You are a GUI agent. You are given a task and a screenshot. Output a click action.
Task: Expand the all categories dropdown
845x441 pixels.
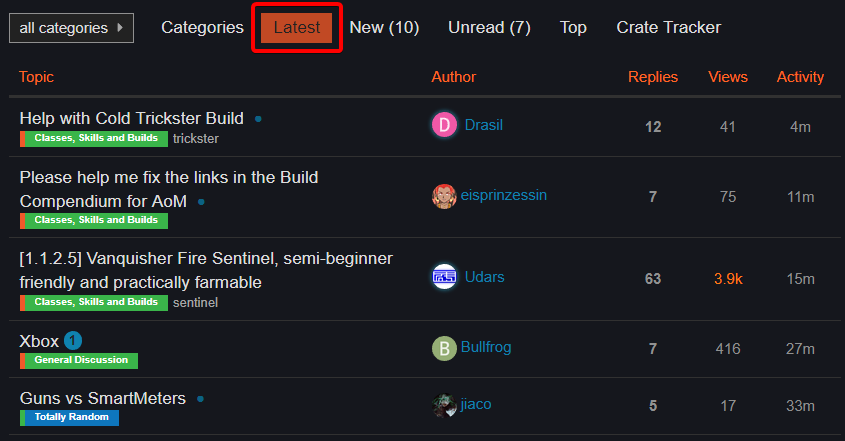click(x=71, y=28)
